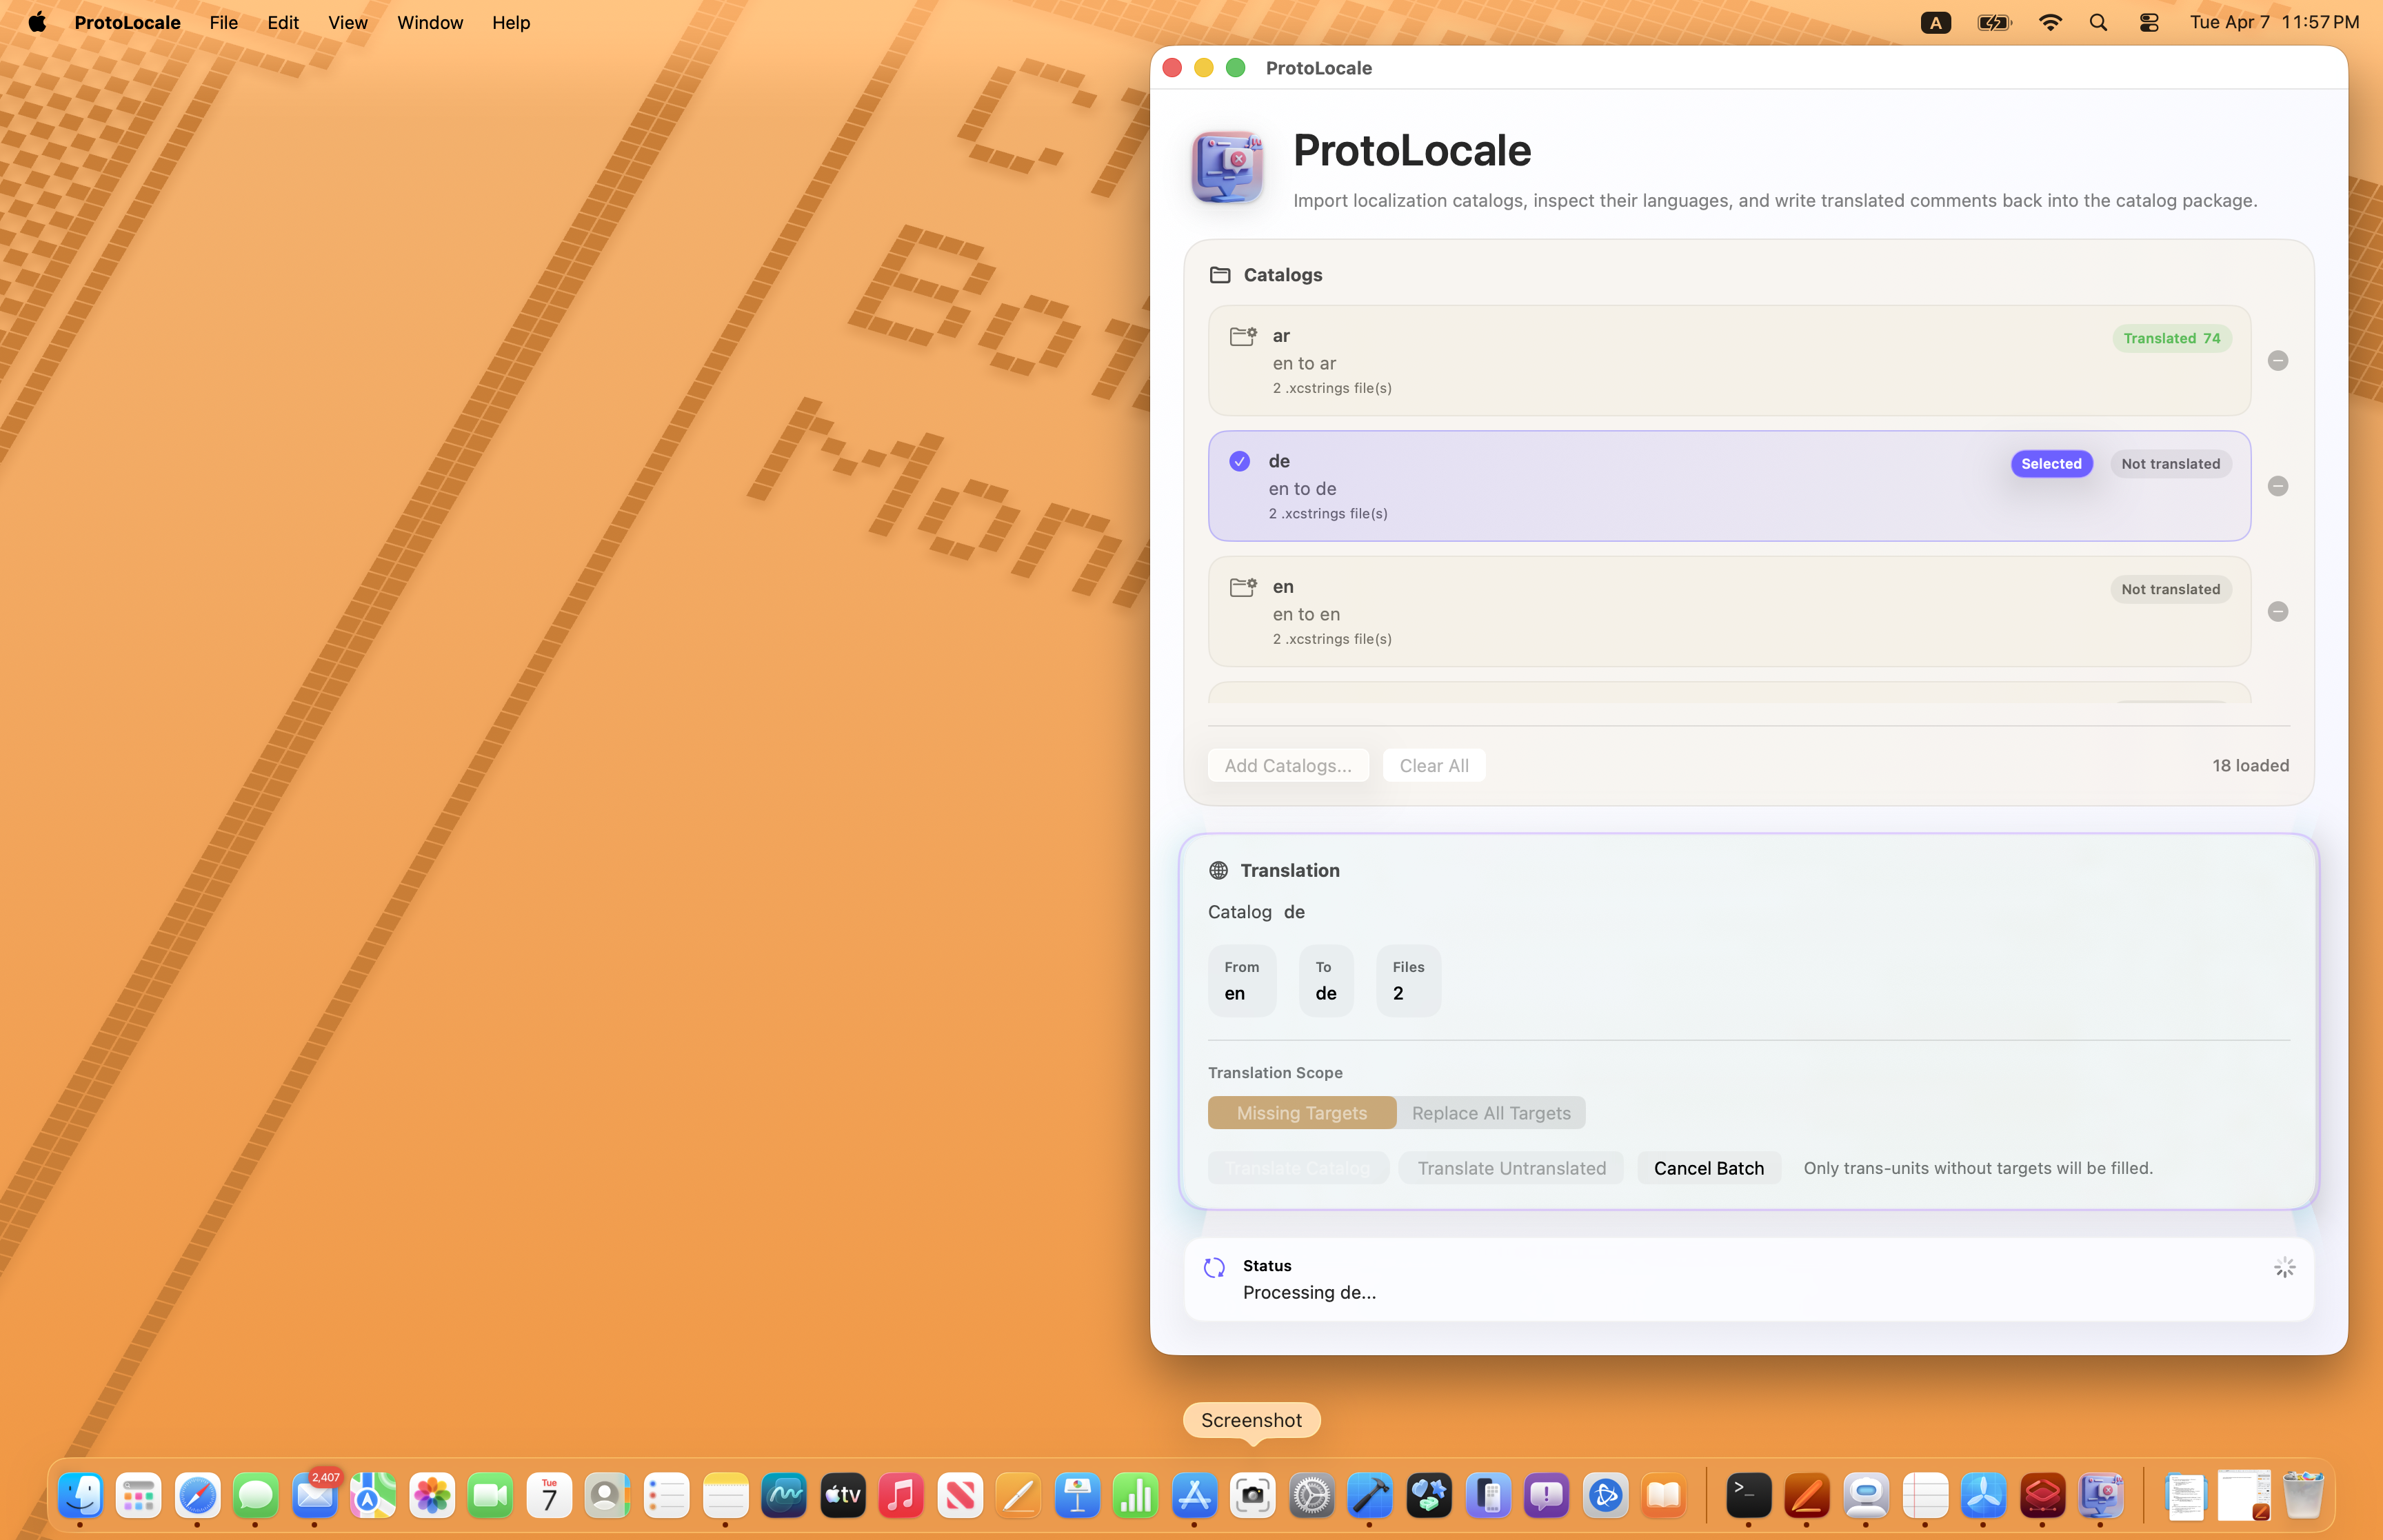The height and width of the screenshot is (1540, 2383).
Task: Select the Missing Targets scope option
Action: point(1301,1113)
